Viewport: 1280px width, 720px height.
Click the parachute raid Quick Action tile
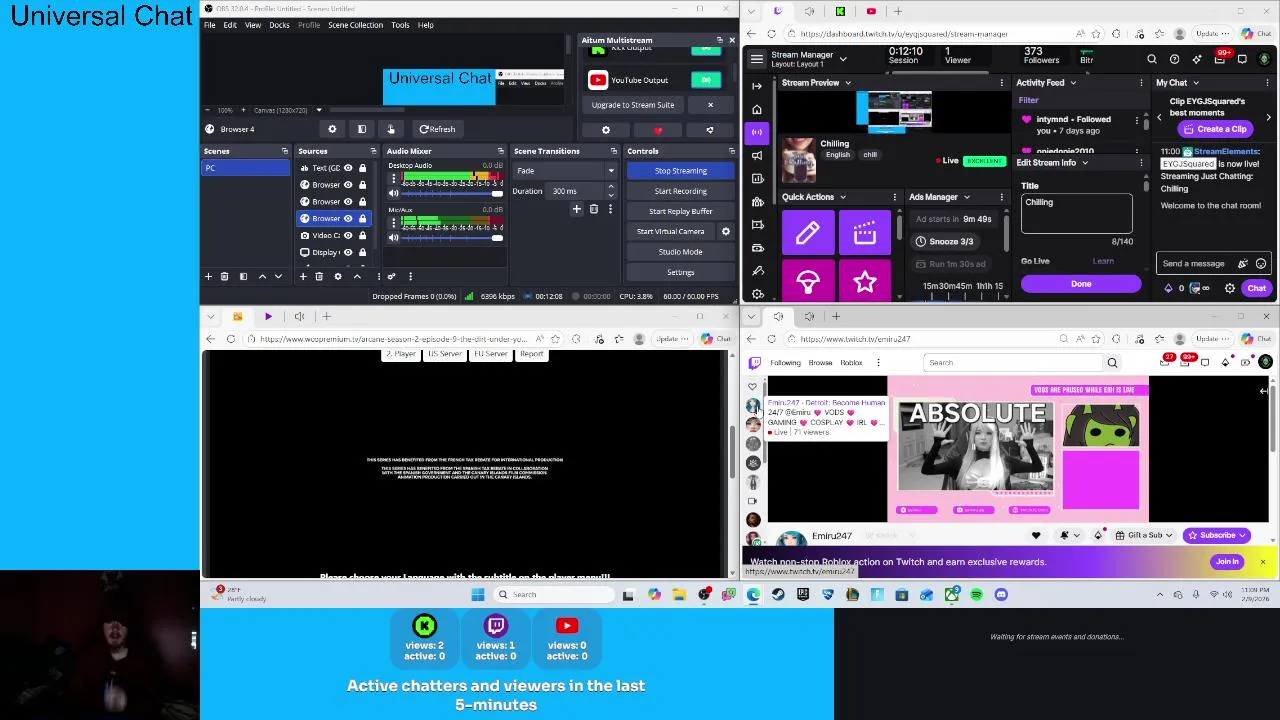tap(807, 281)
